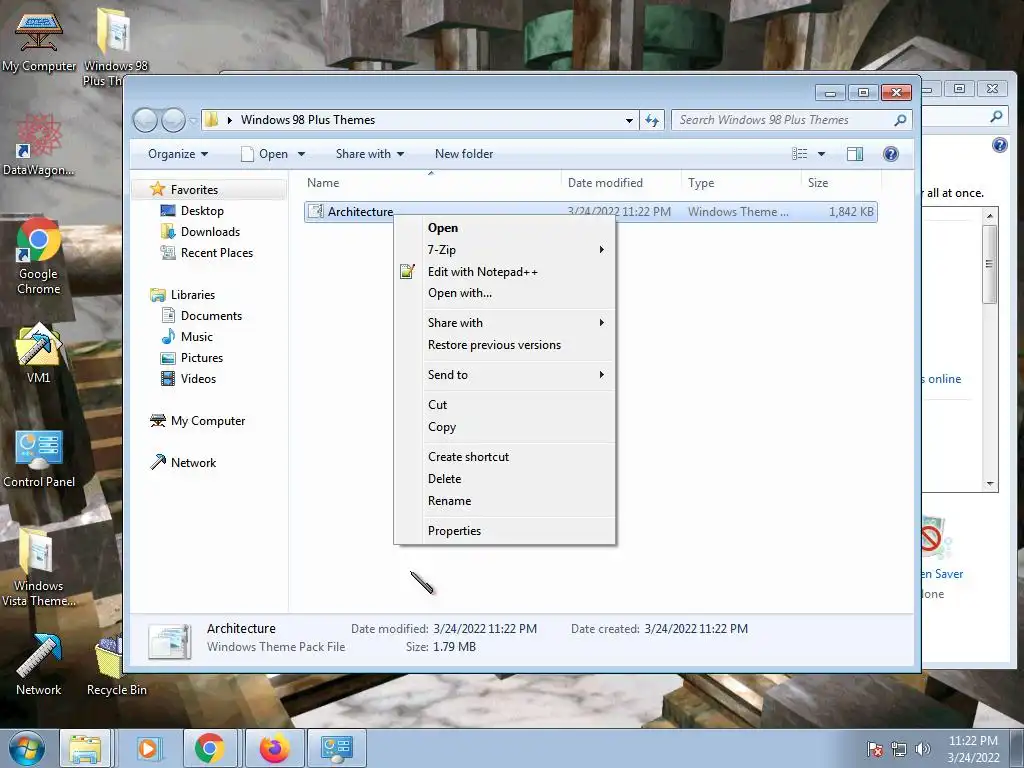Viewport: 1024px width, 768px height.
Task: Click the Explorer back navigation button
Action: tap(145, 120)
